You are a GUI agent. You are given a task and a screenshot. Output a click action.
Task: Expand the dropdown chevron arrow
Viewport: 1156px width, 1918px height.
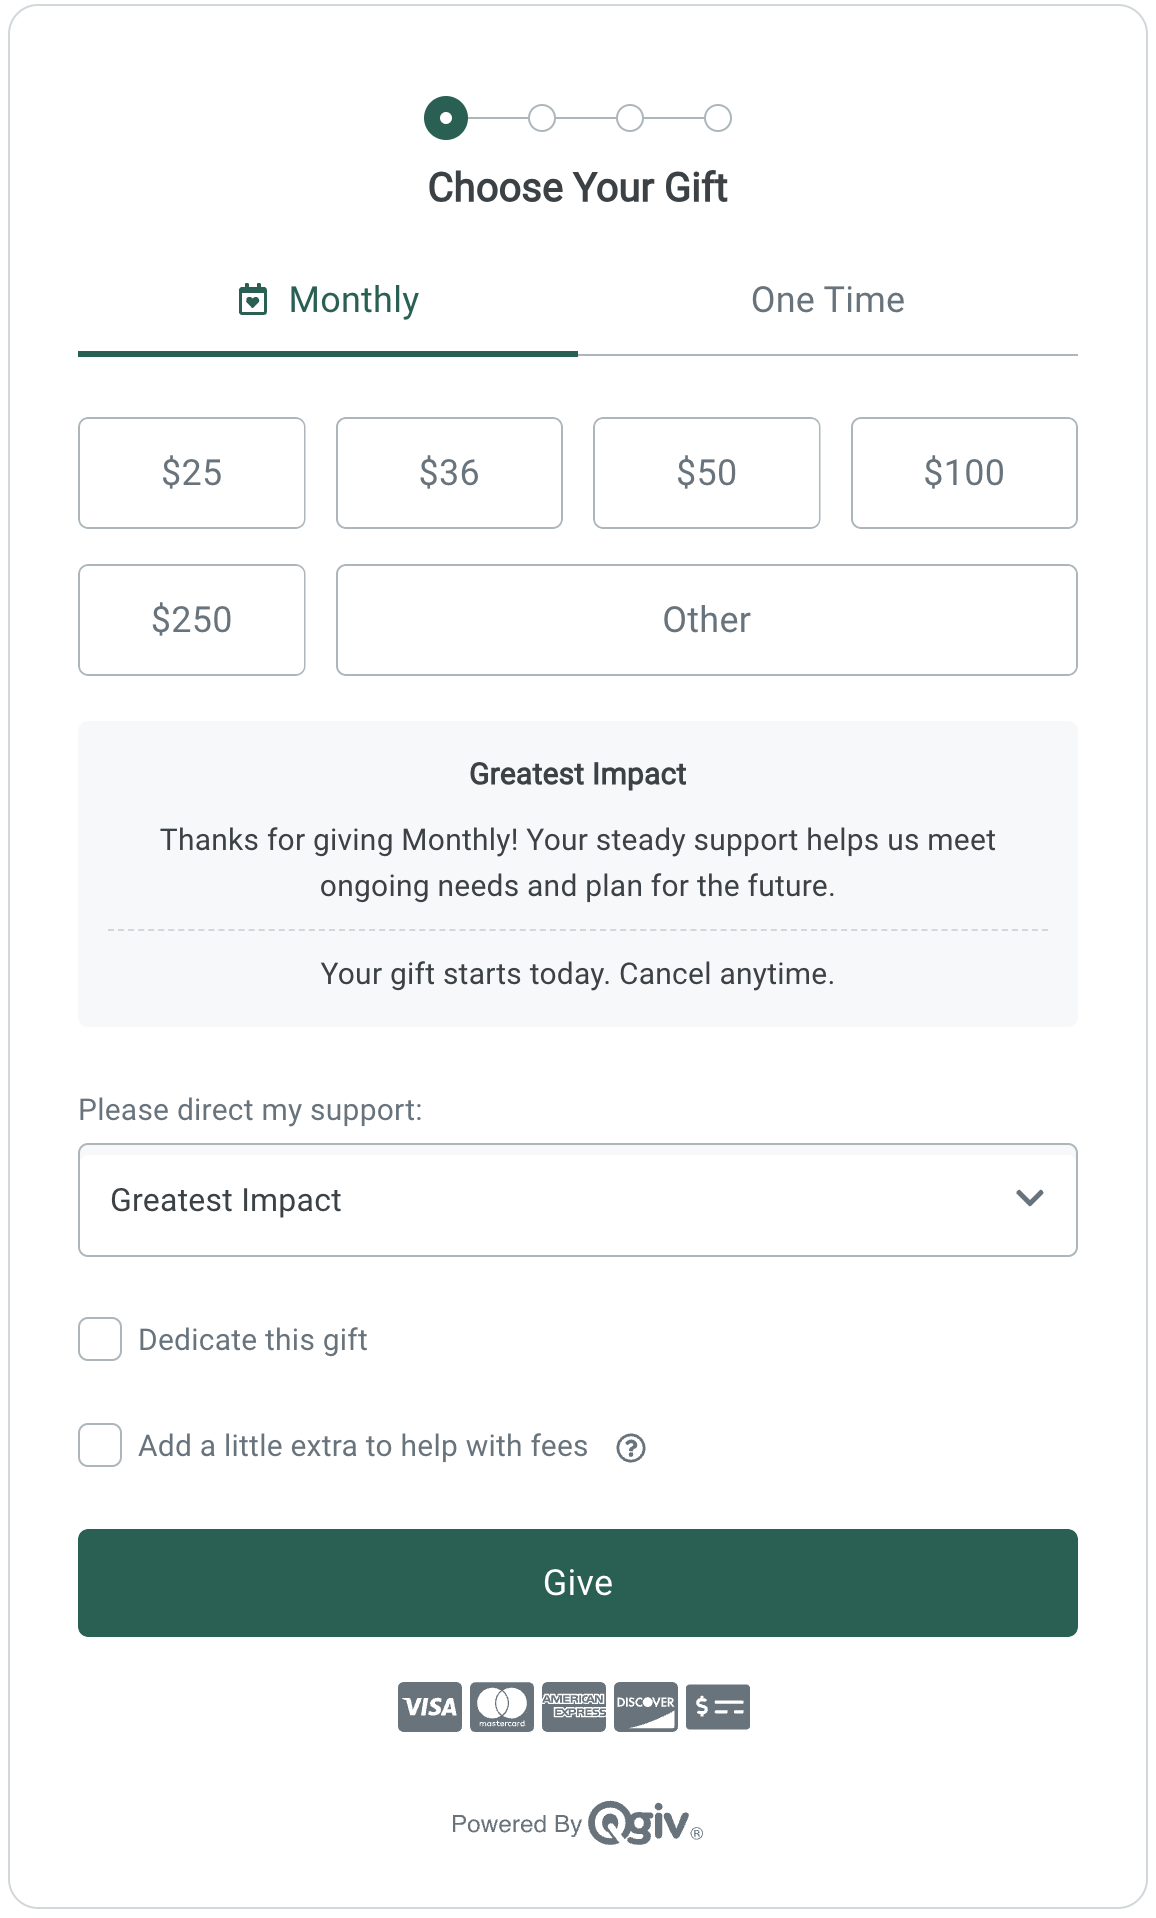1030,1198
